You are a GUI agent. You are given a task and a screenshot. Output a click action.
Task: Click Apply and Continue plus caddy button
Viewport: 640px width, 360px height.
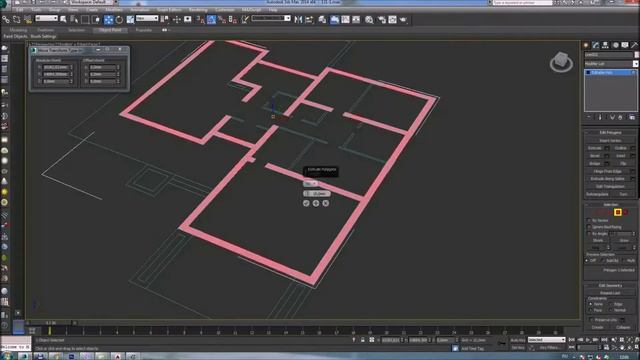pos(316,203)
